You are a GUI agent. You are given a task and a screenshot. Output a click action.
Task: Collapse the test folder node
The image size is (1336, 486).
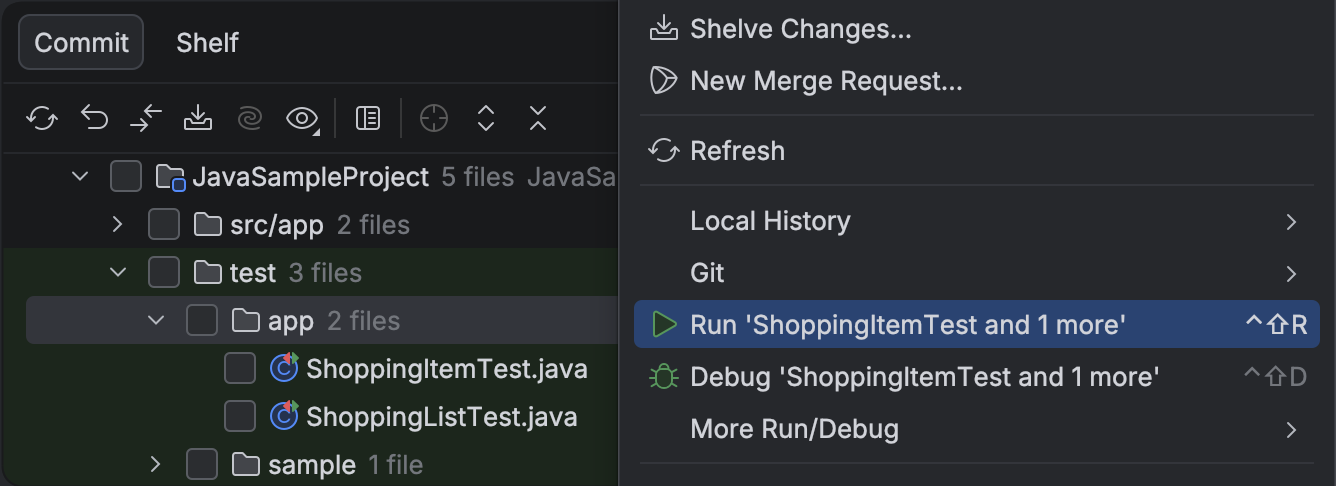(x=118, y=273)
